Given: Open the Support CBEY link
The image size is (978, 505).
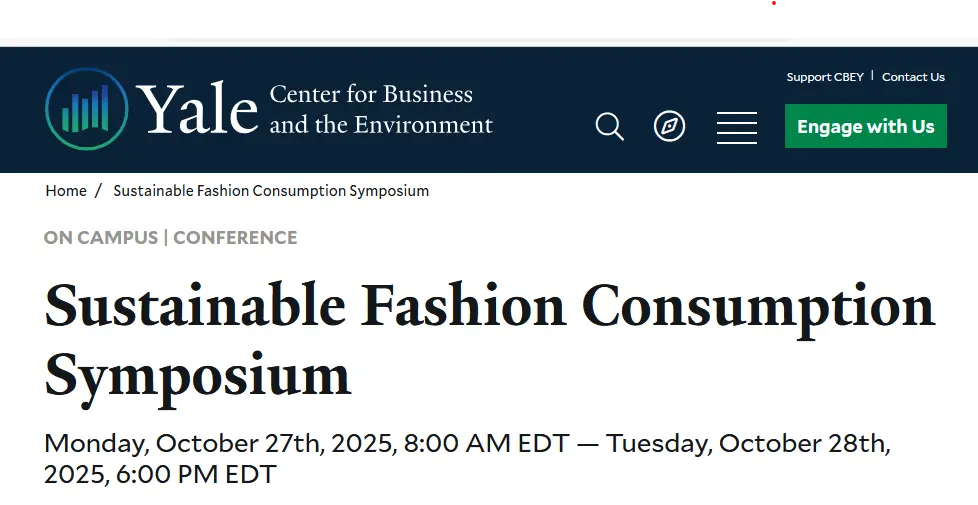Looking at the screenshot, I should point(824,77).
